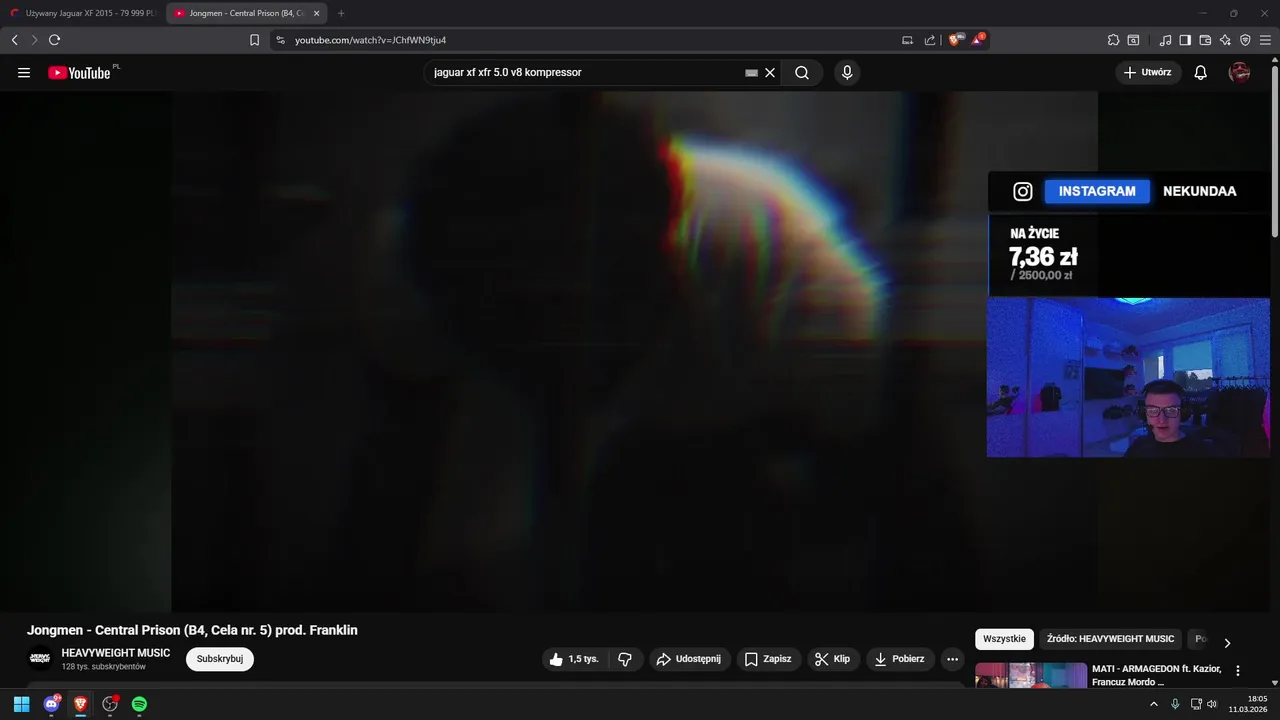Open Brave VPN shield icon

coord(1245,40)
